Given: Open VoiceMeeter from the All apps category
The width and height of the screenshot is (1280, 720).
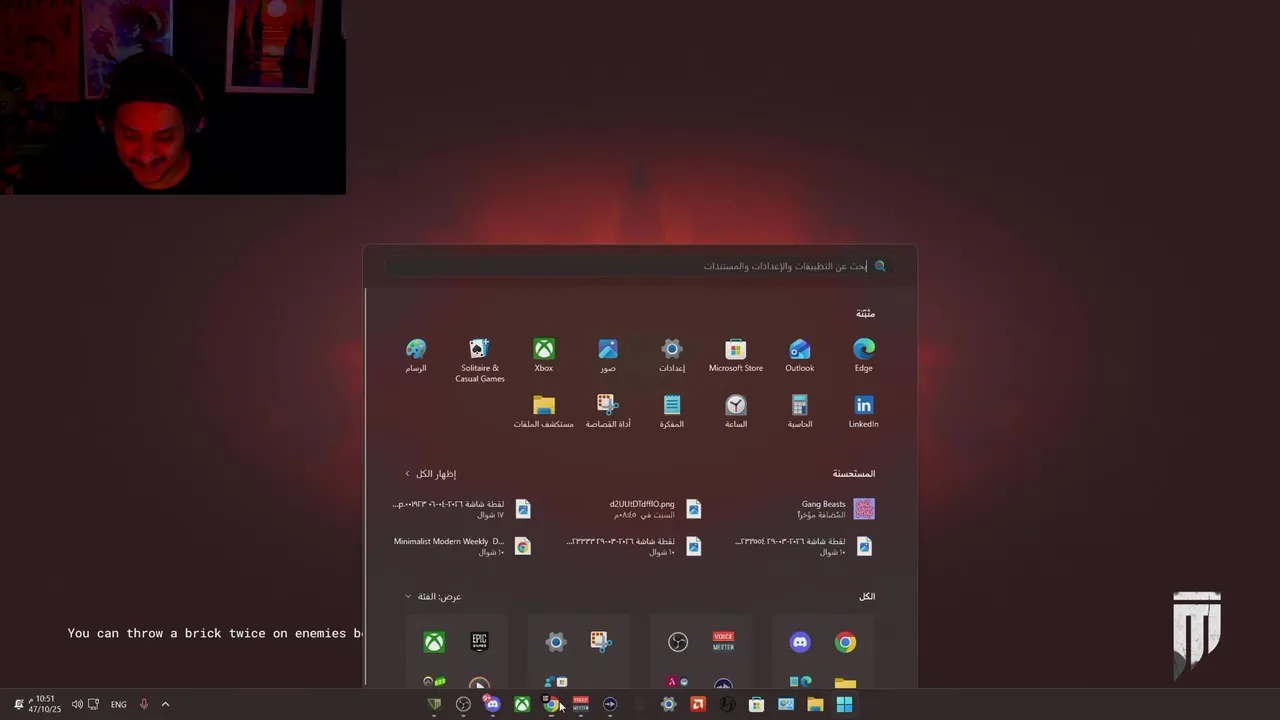Looking at the screenshot, I should 723,642.
